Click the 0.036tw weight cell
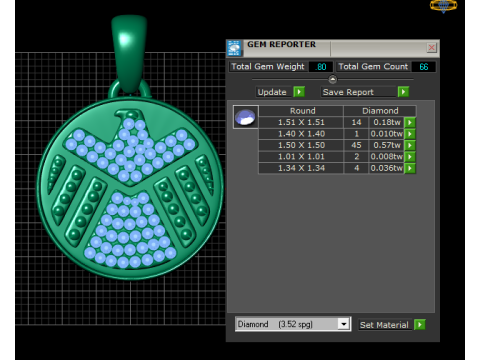 [x=387, y=168]
